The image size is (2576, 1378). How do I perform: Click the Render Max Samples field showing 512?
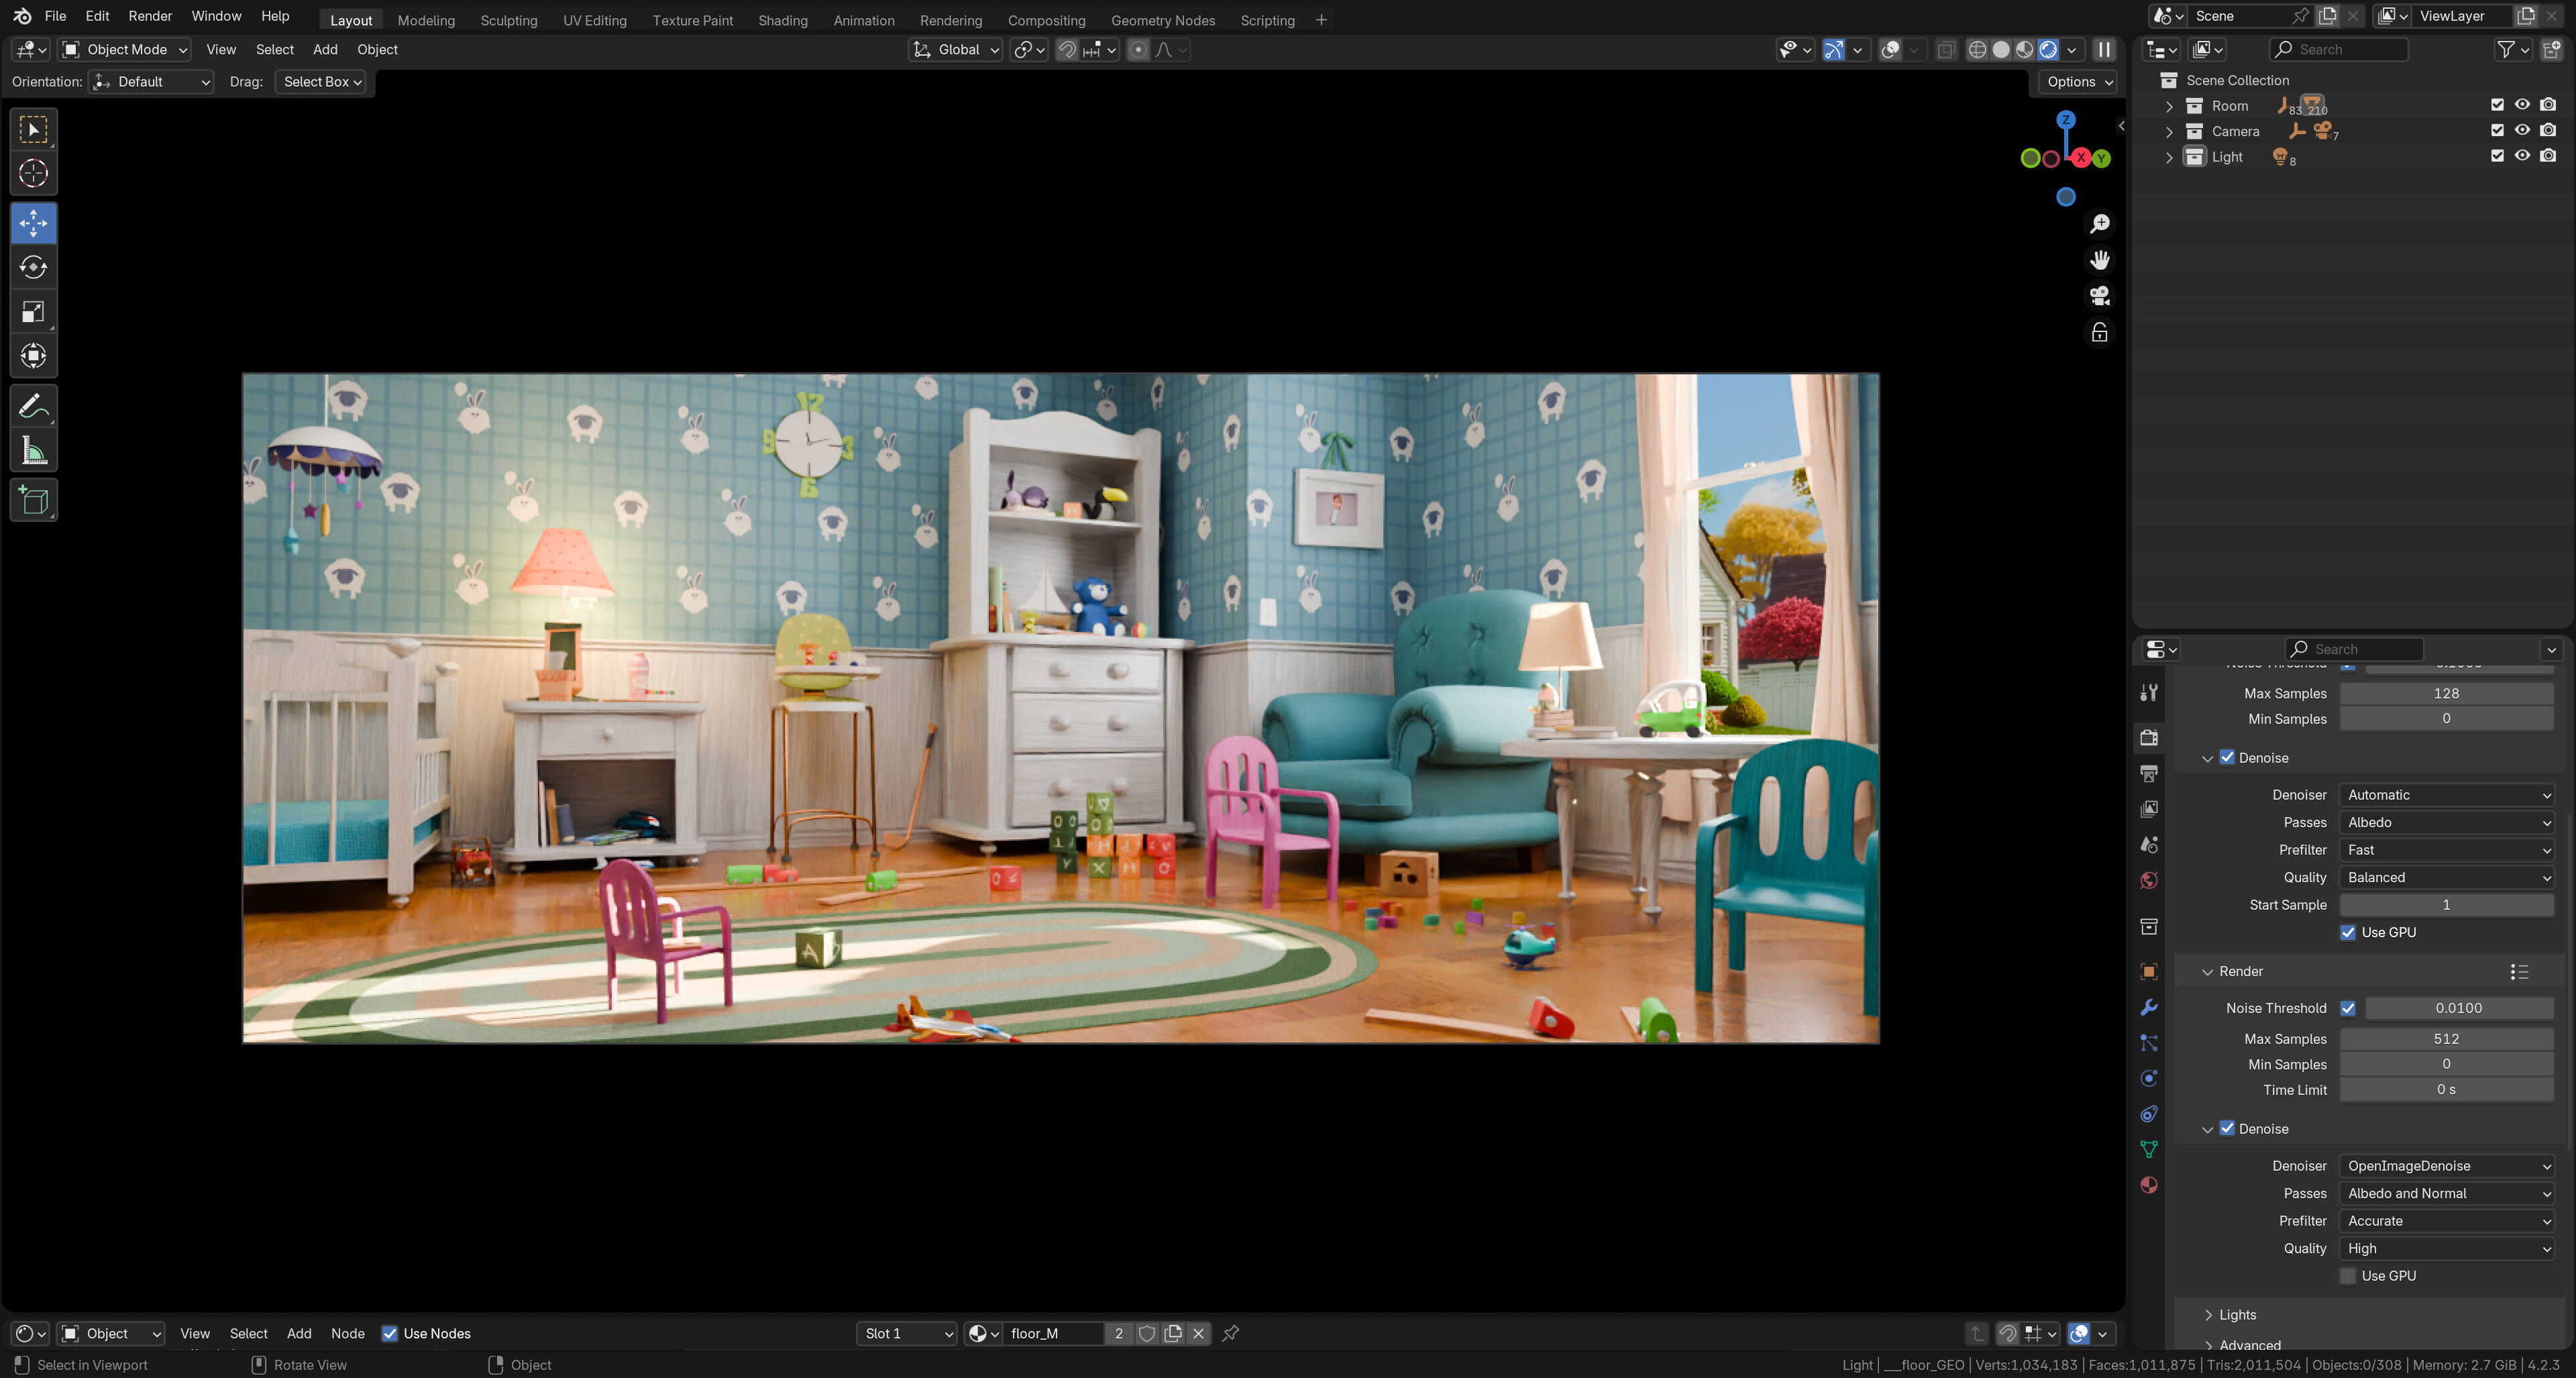[2445, 1039]
